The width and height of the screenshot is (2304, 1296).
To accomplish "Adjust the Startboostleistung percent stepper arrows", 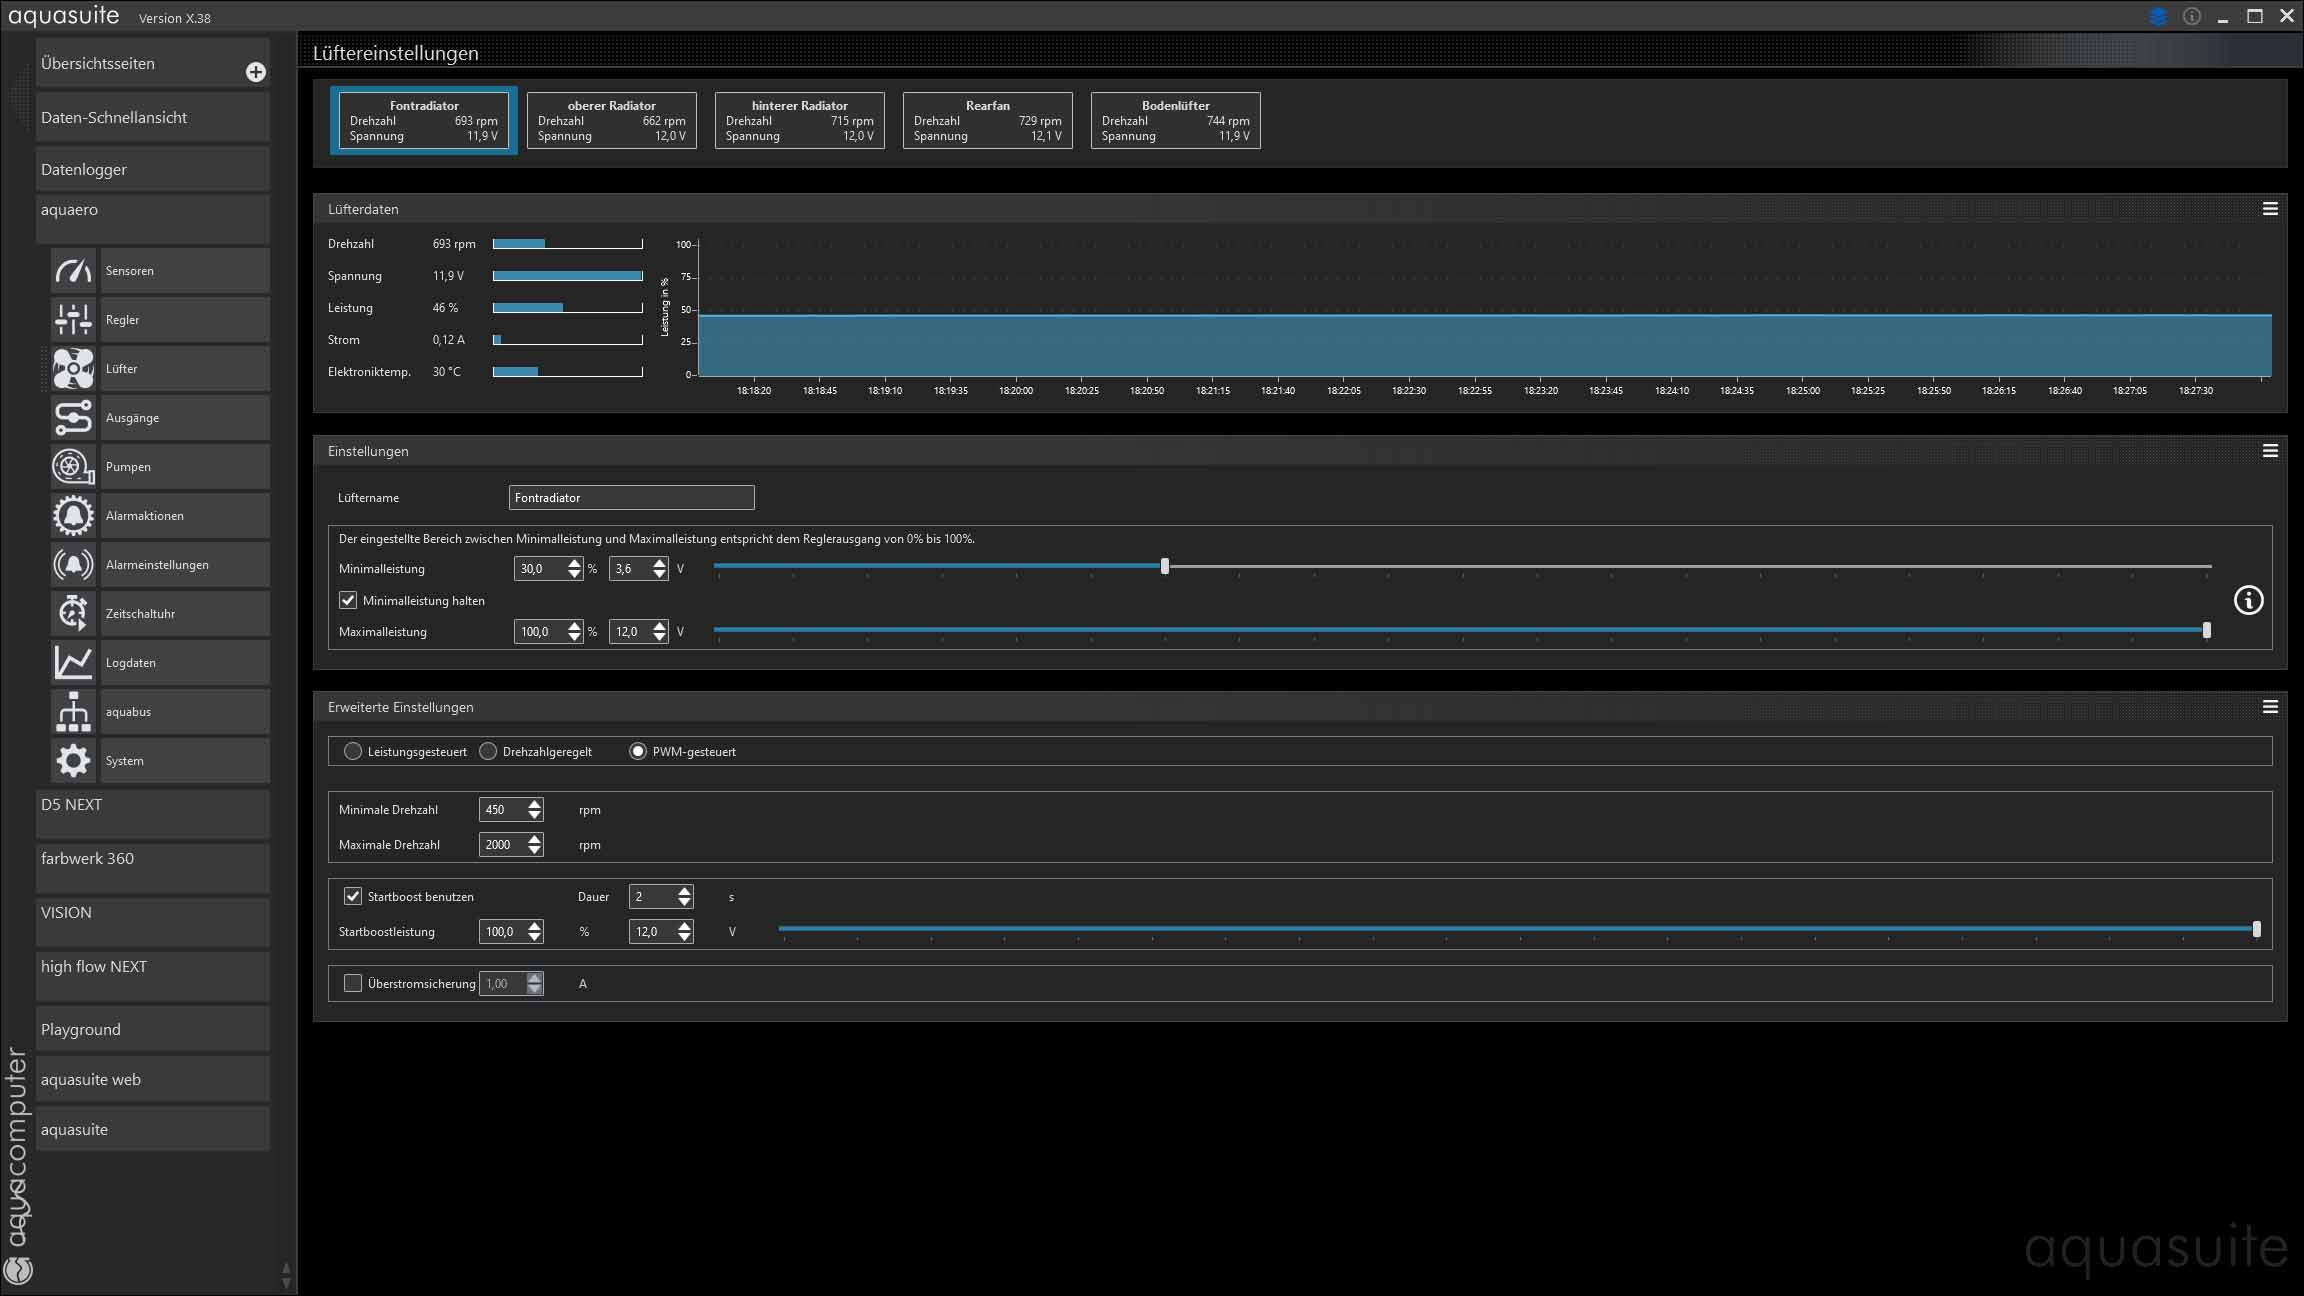I will tap(535, 932).
